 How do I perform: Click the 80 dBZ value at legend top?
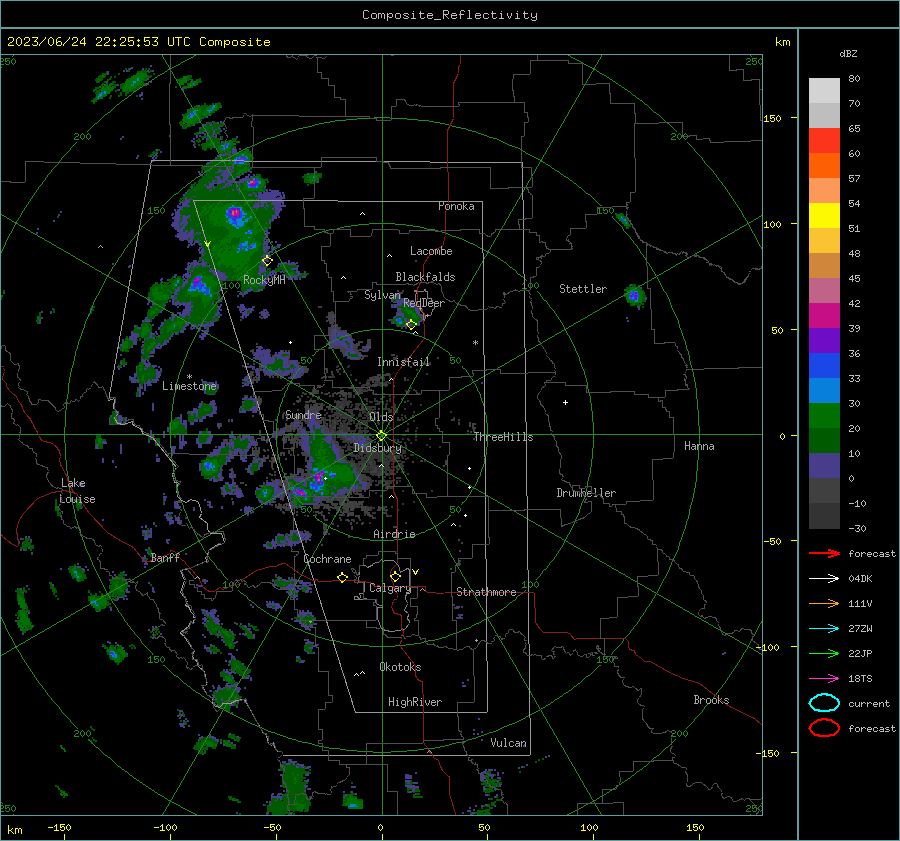tap(854, 79)
